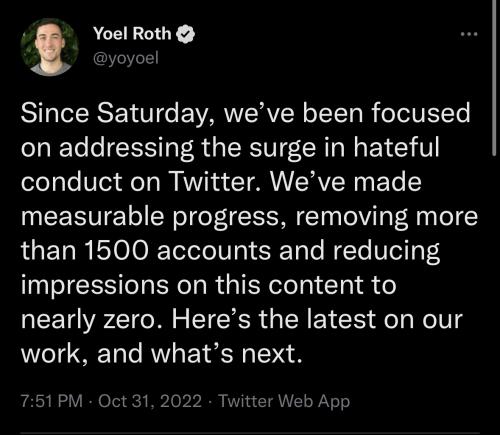Click the word "impressions" in the tweet
The width and height of the screenshot is (500, 435).
point(95,286)
